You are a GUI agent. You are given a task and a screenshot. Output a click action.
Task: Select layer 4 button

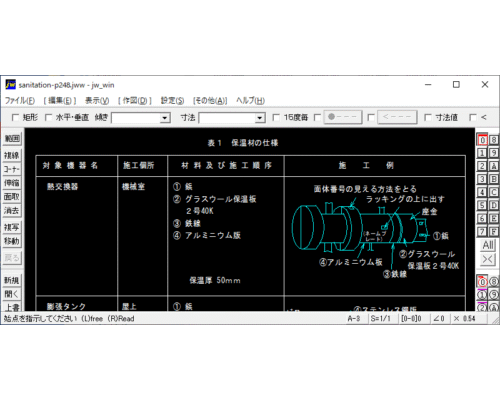click(482, 192)
